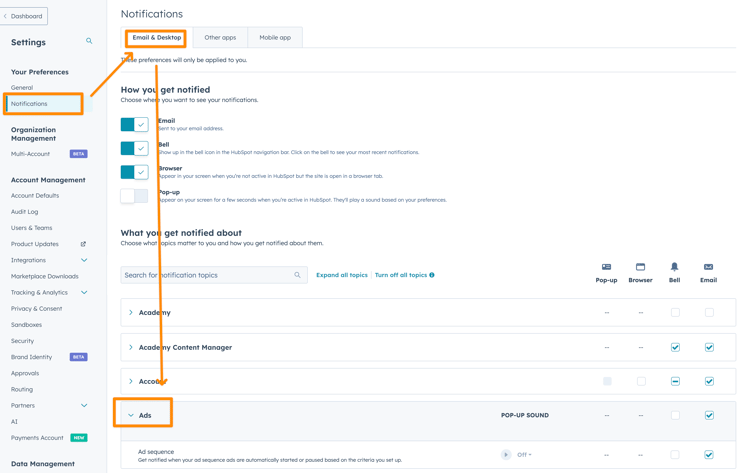Expand Tracking & Analytics sidebar section

(84, 292)
